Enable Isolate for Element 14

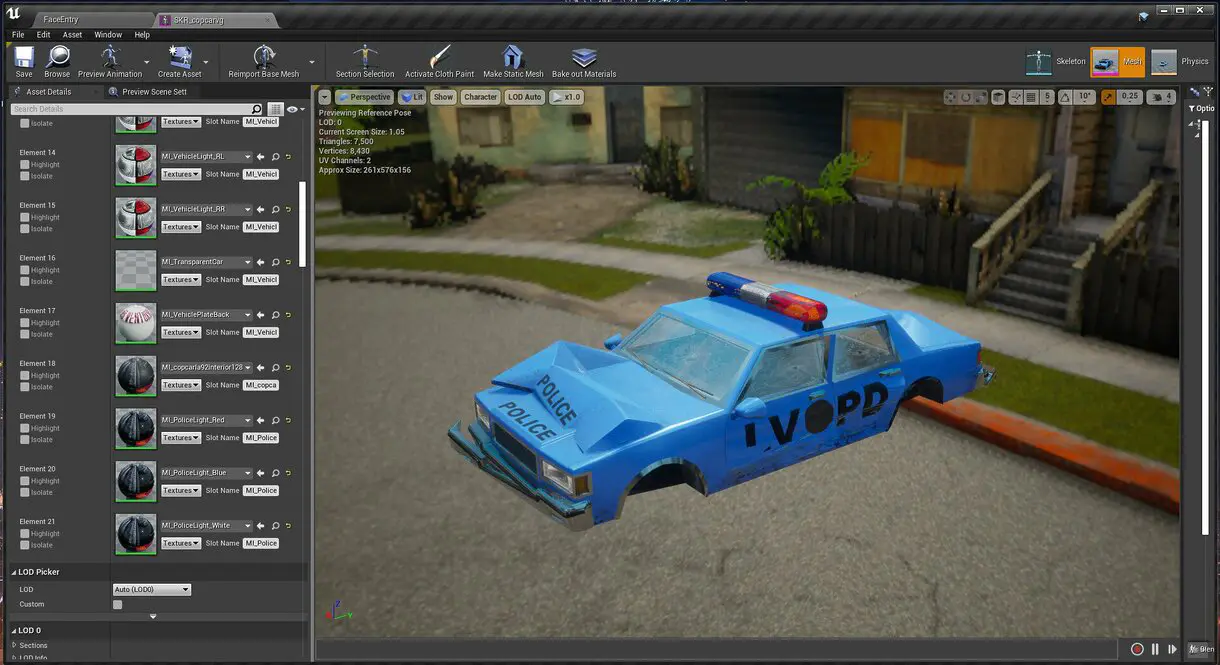[x=25, y=176]
